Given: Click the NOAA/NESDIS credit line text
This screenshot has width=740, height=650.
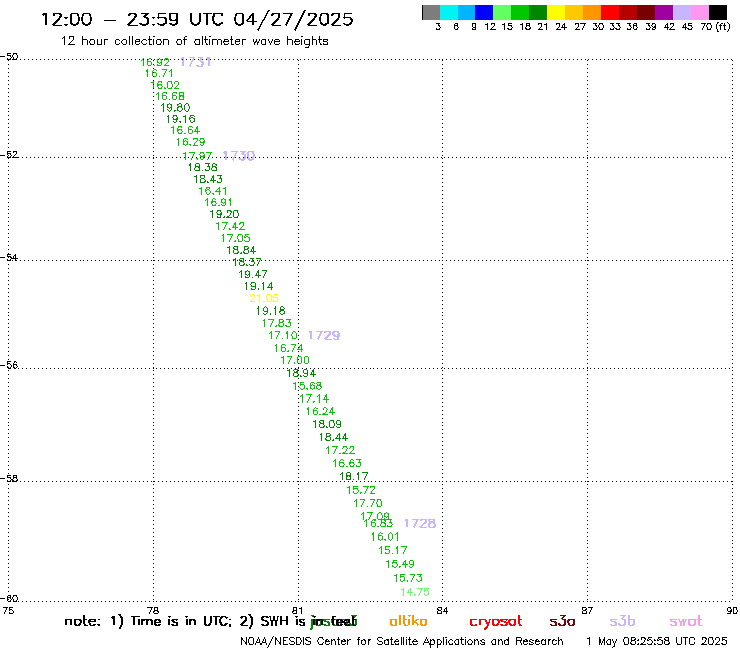Looking at the screenshot, I should (402, 642).
